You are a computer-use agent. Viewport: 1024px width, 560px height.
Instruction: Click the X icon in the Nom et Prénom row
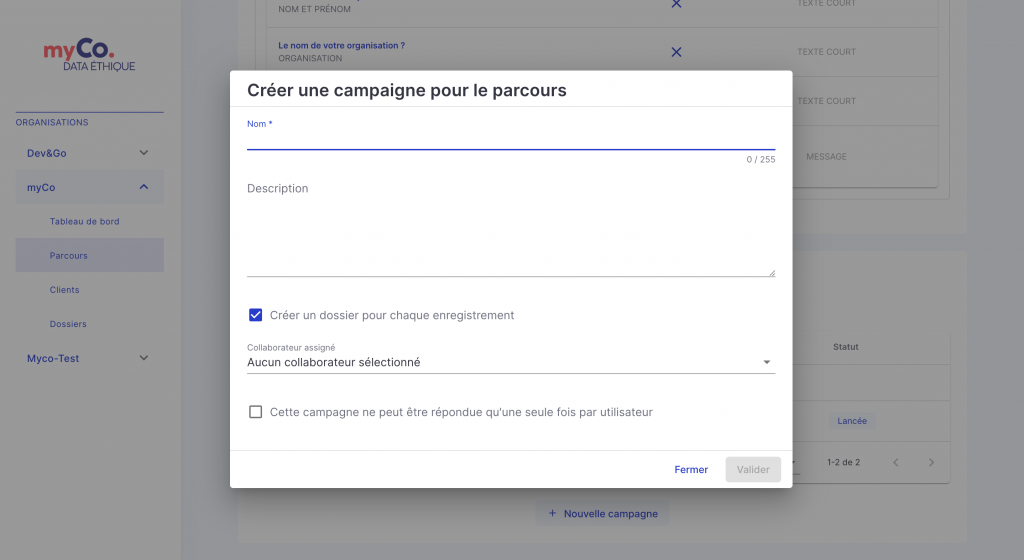[x=676, y=3]
